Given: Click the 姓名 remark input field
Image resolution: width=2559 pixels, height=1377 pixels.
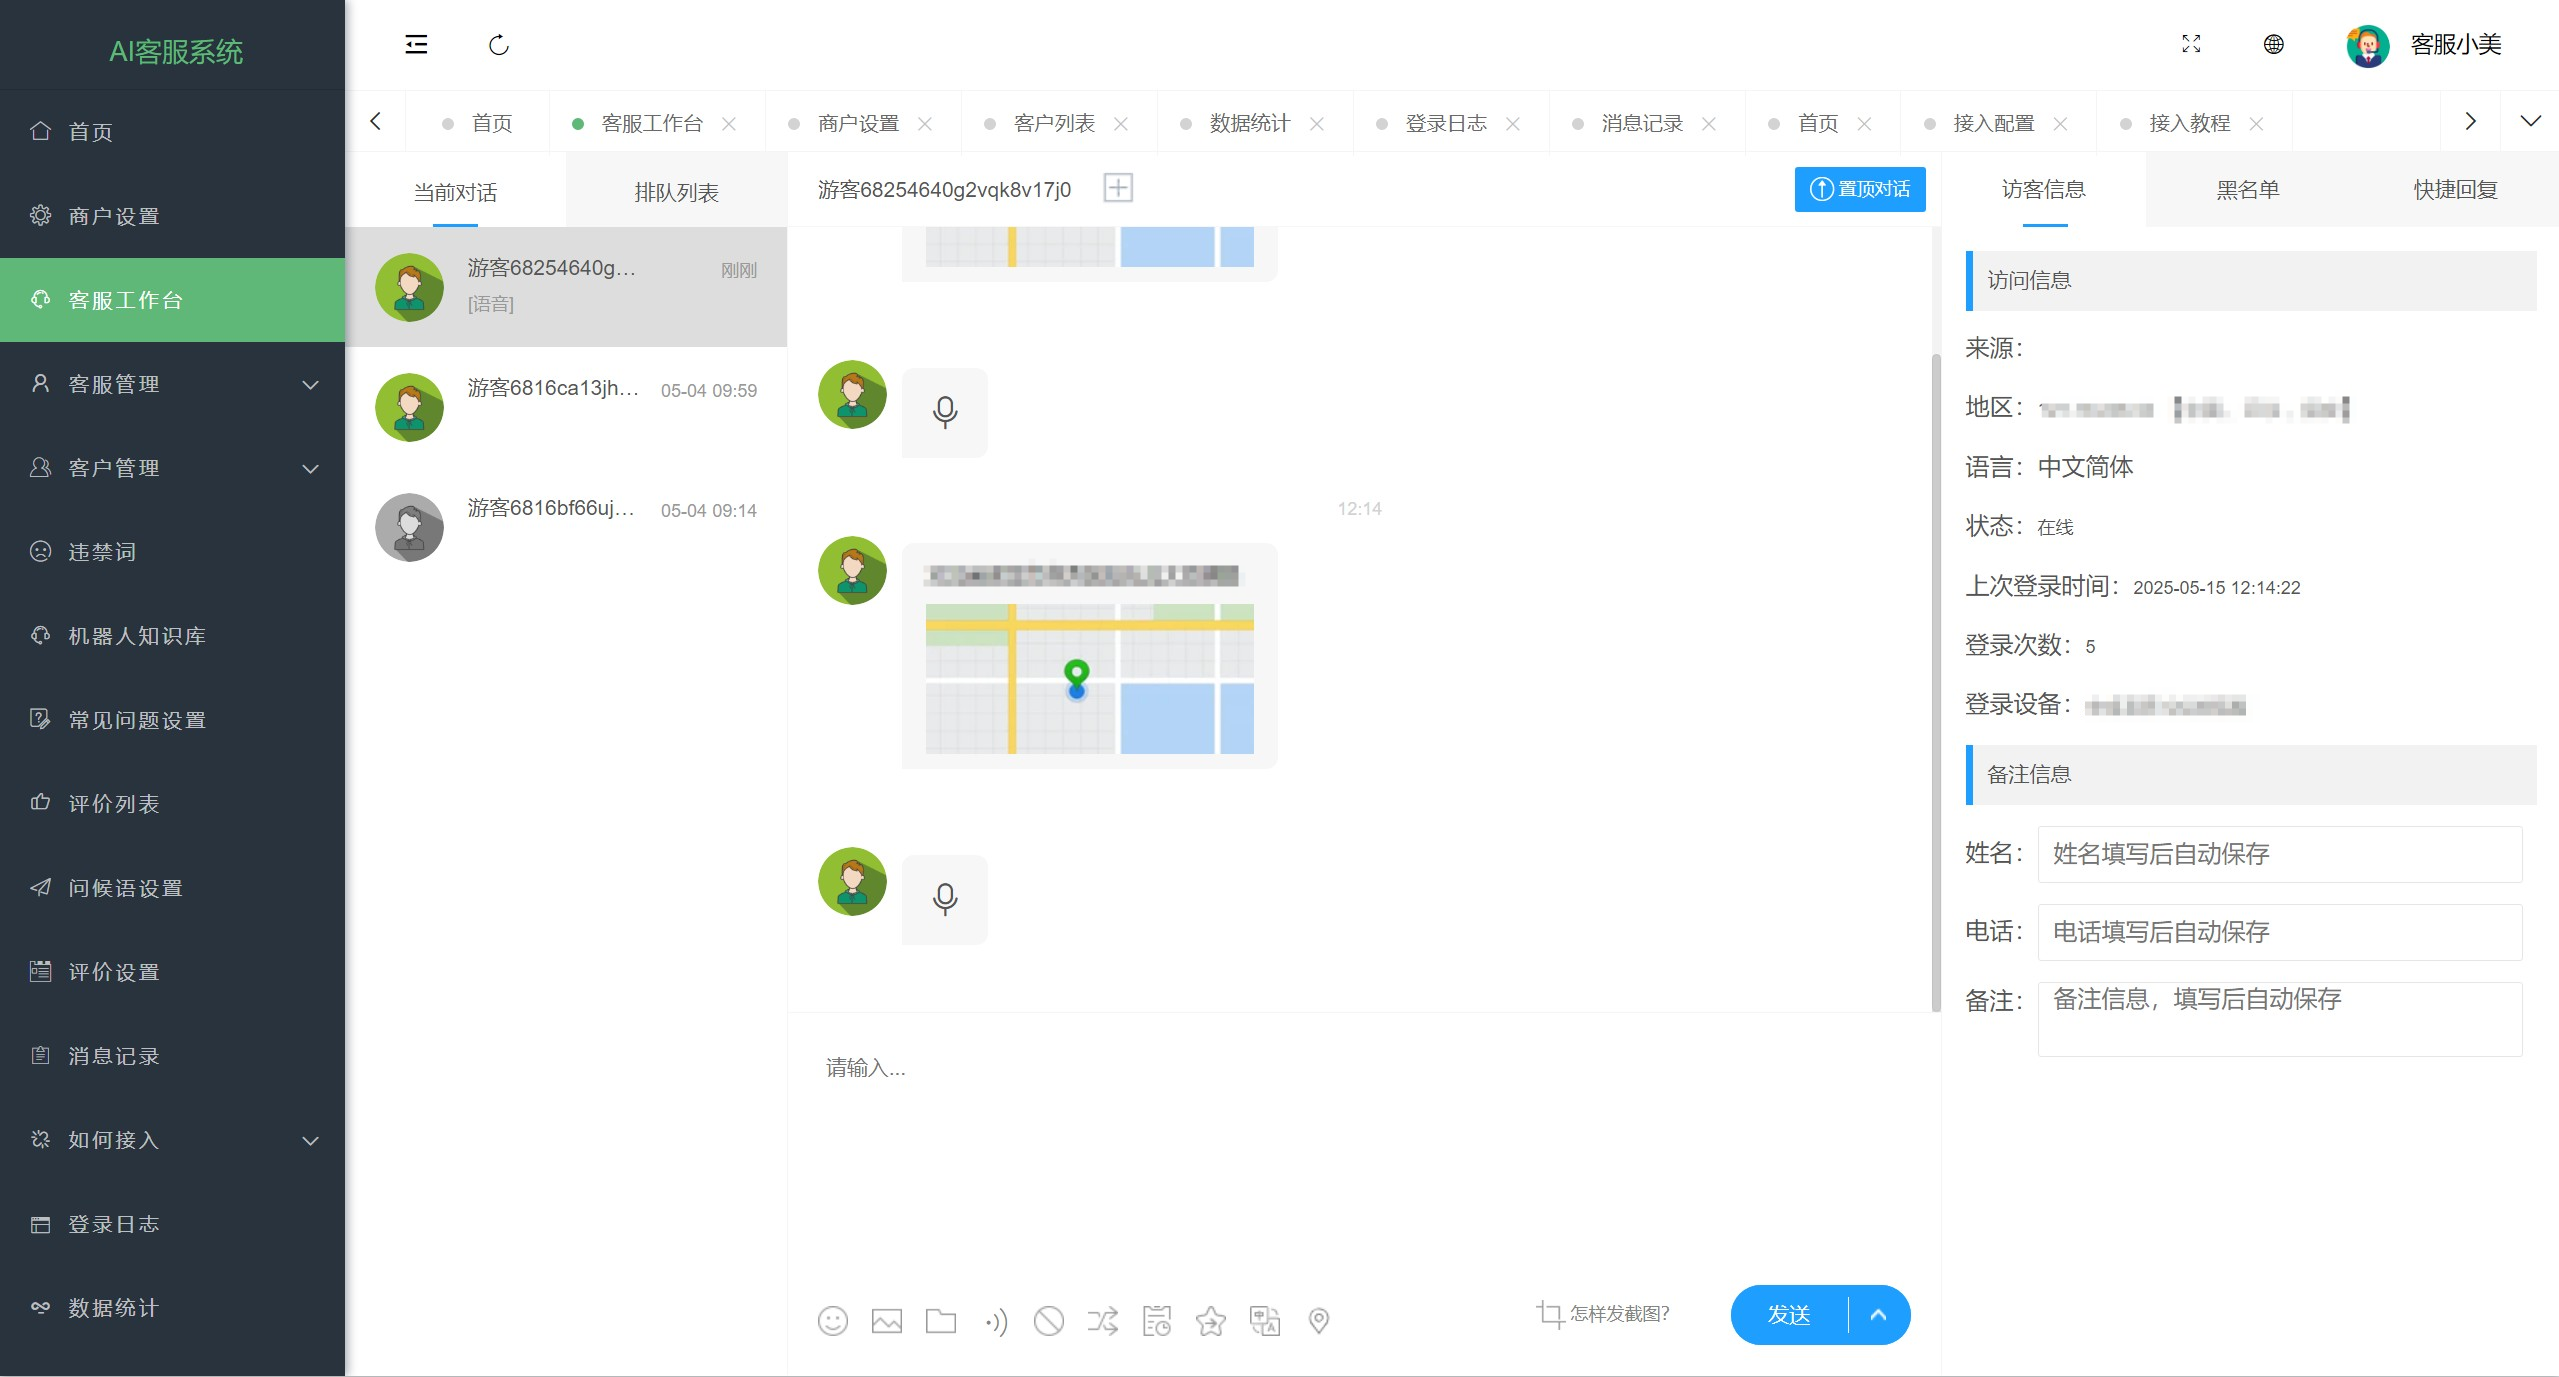Looking at the screenshot, I should 2279,854.
